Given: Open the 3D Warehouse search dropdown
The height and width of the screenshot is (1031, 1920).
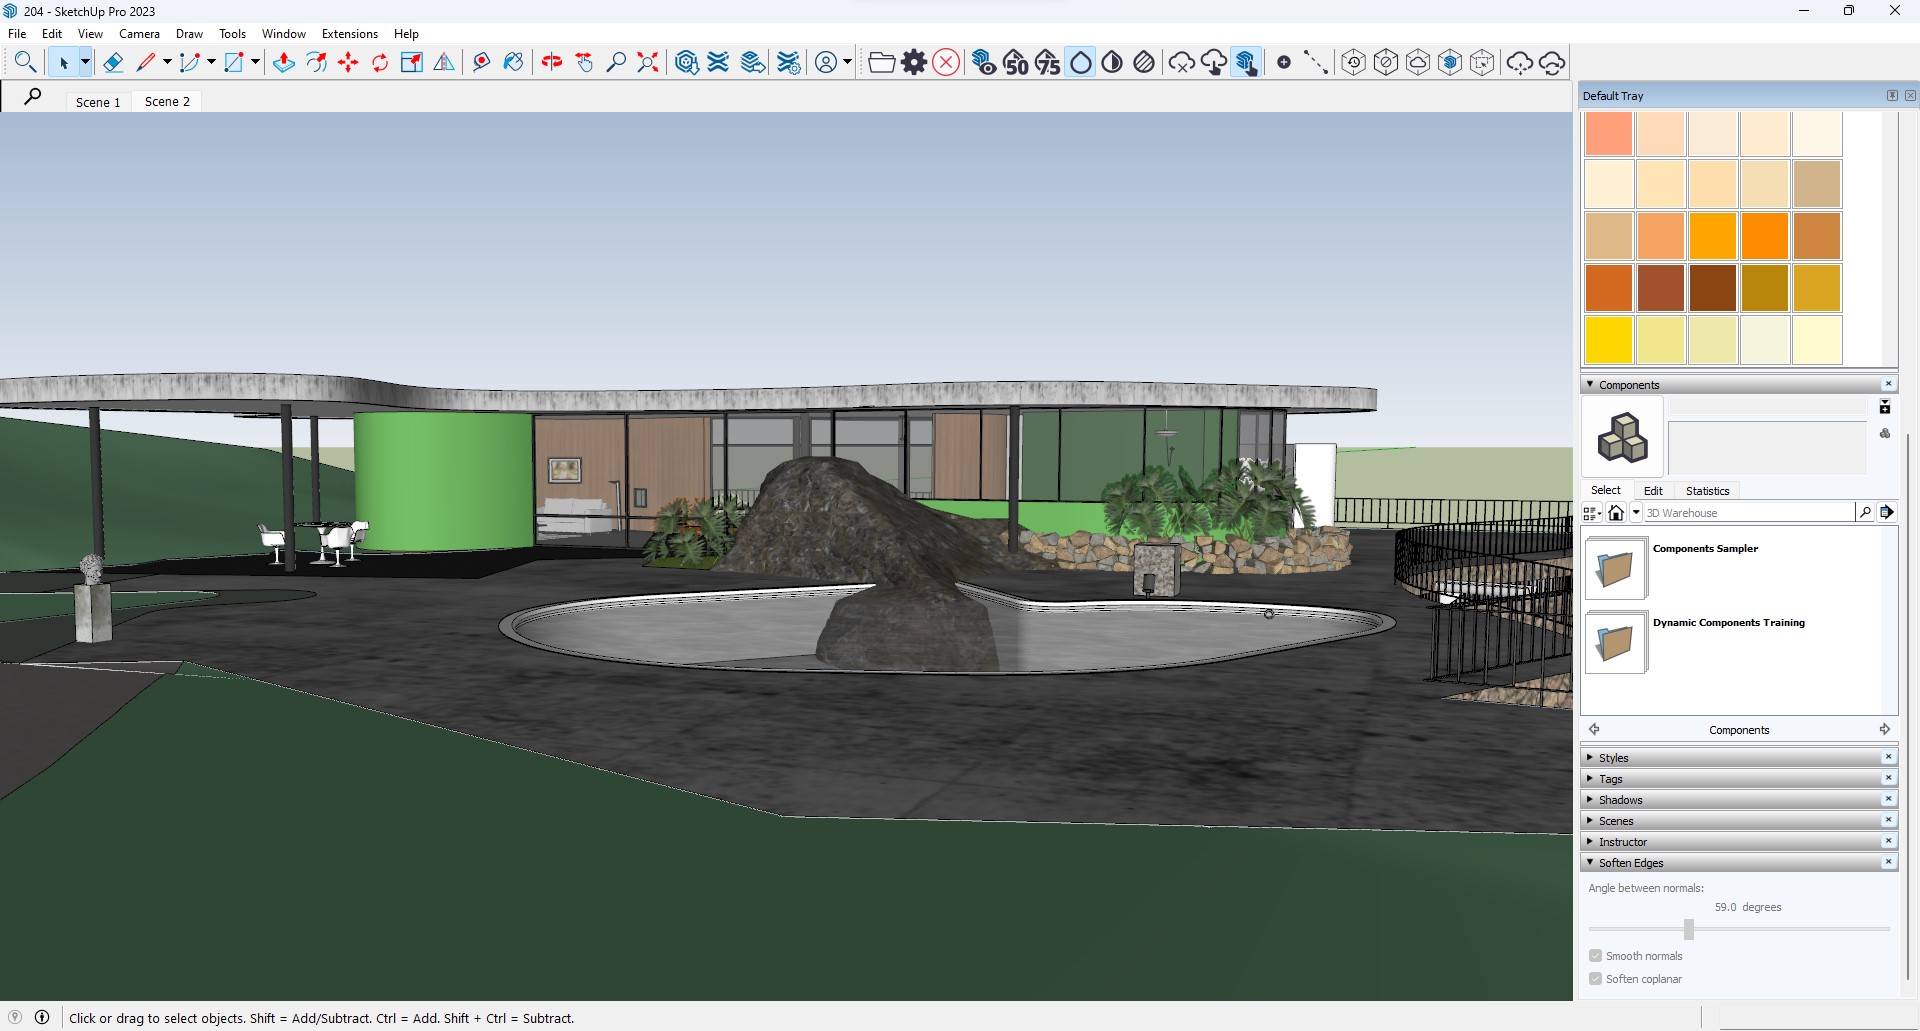Looking at the screenshot, I should 1637,511.
